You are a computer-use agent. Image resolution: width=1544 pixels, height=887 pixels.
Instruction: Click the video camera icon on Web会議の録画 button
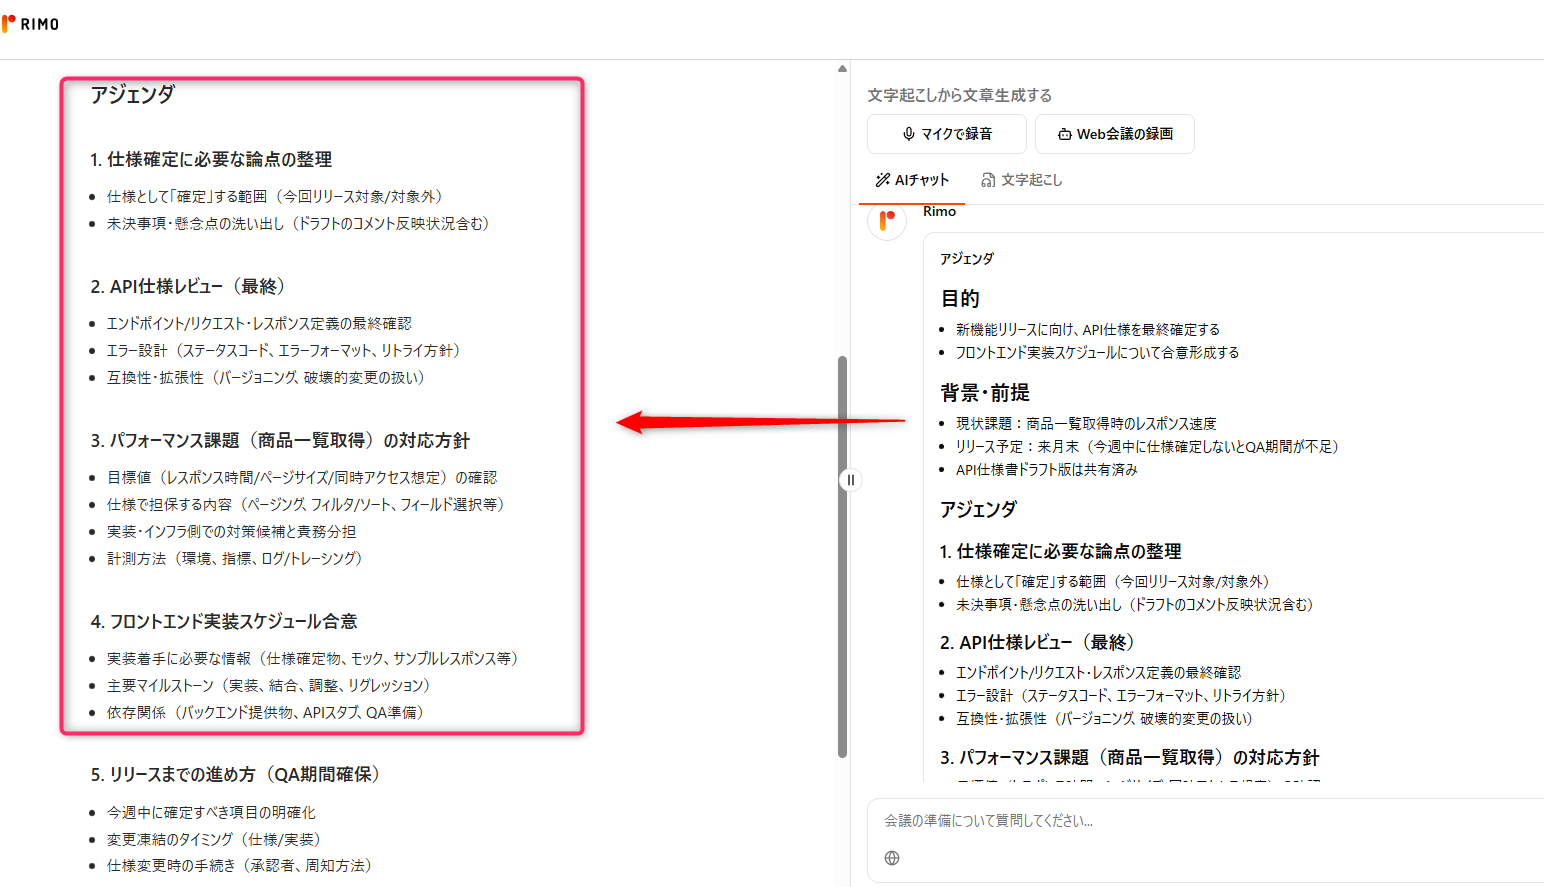point(1063,133)
